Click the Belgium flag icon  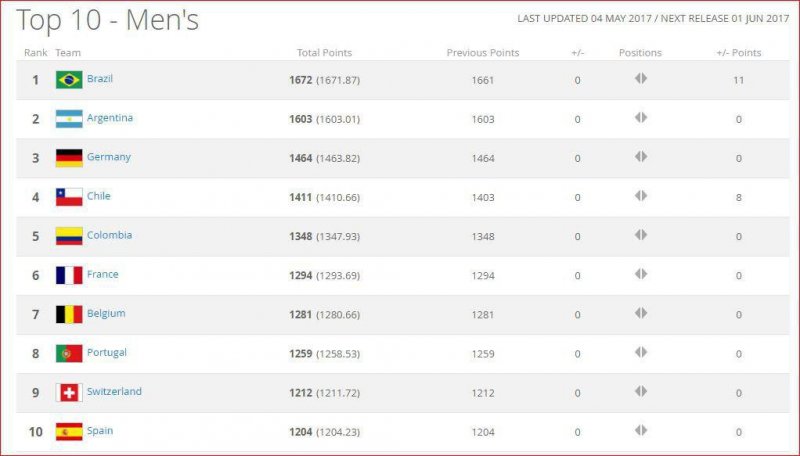pos(69,314)
